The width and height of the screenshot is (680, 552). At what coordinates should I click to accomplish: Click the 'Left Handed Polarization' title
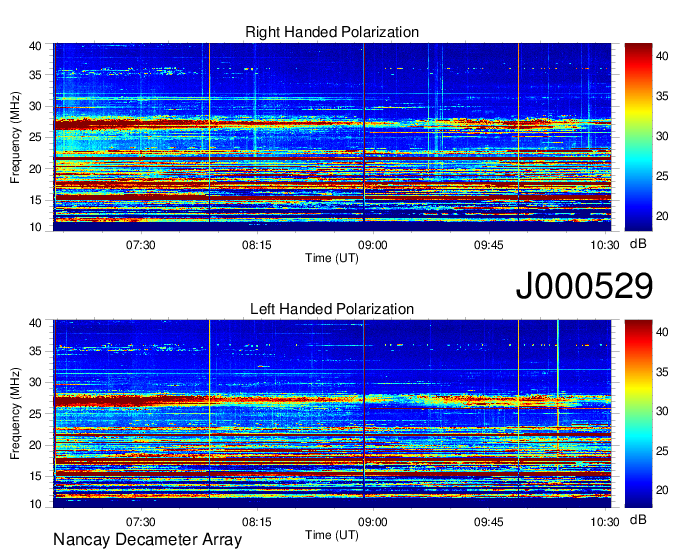[332, 309]
